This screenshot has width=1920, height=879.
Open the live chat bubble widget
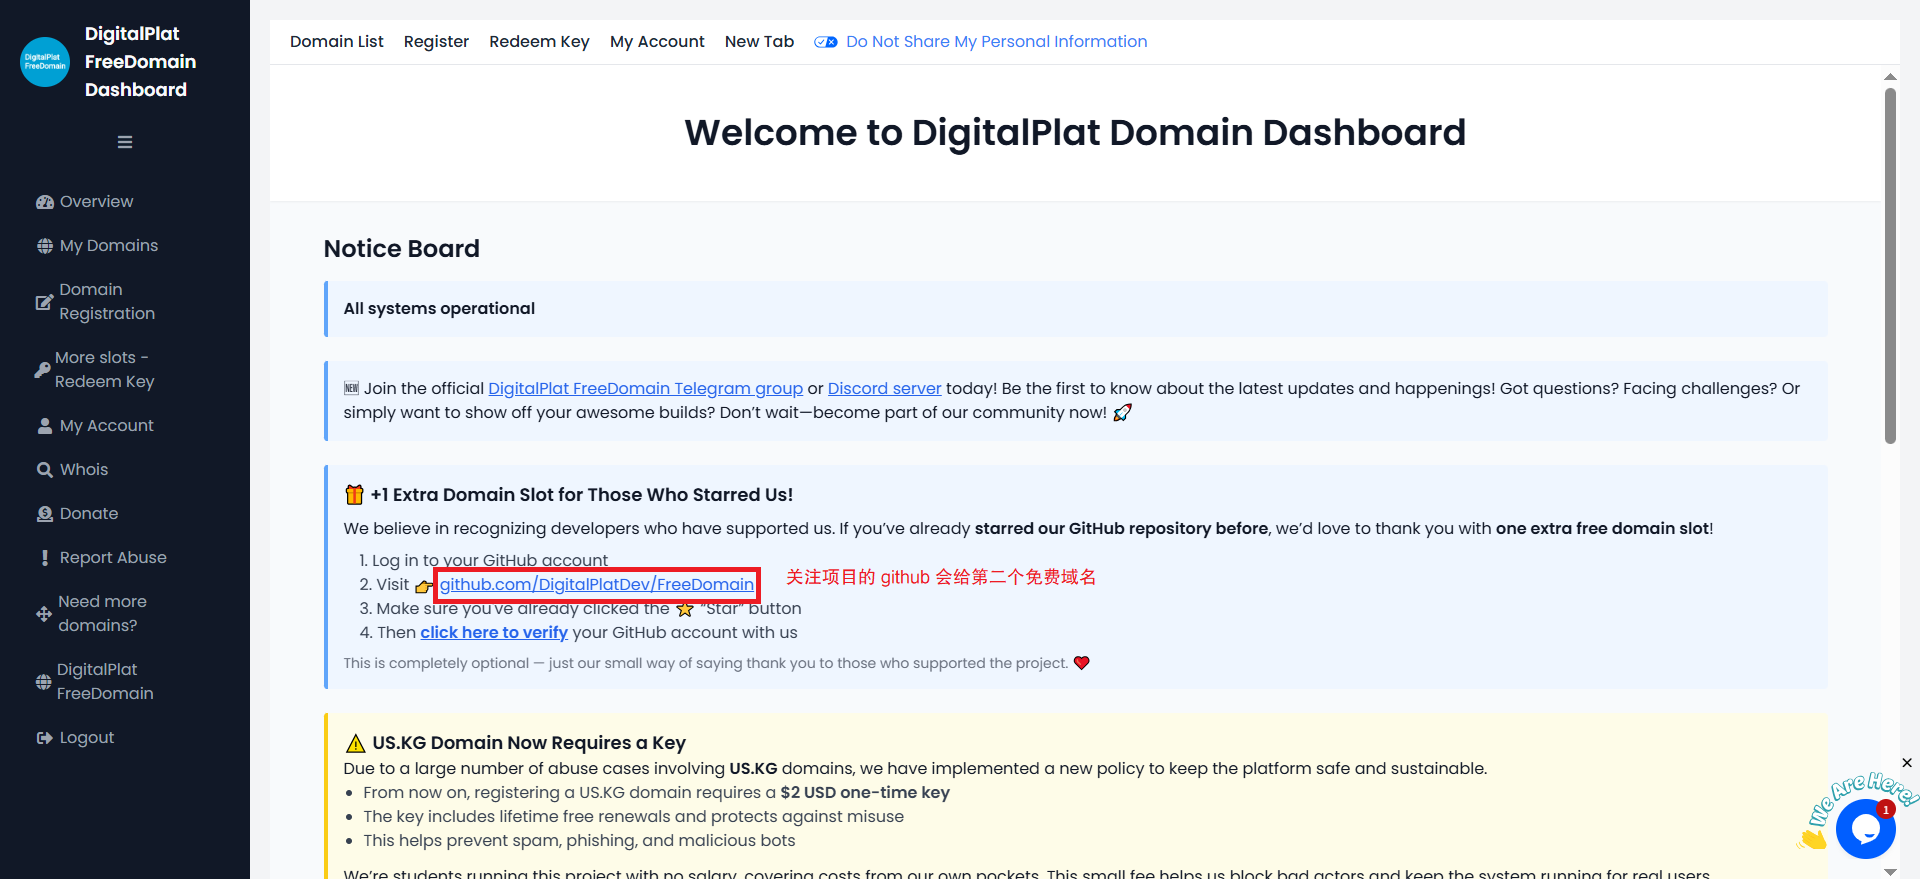pyautogui.click(x=1865, y=829)
